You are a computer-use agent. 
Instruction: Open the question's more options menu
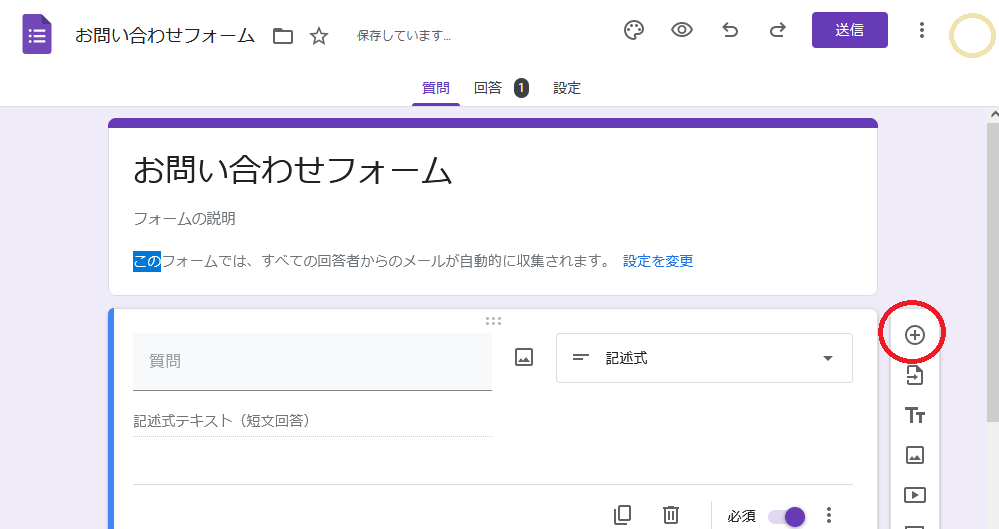(828, 515)
